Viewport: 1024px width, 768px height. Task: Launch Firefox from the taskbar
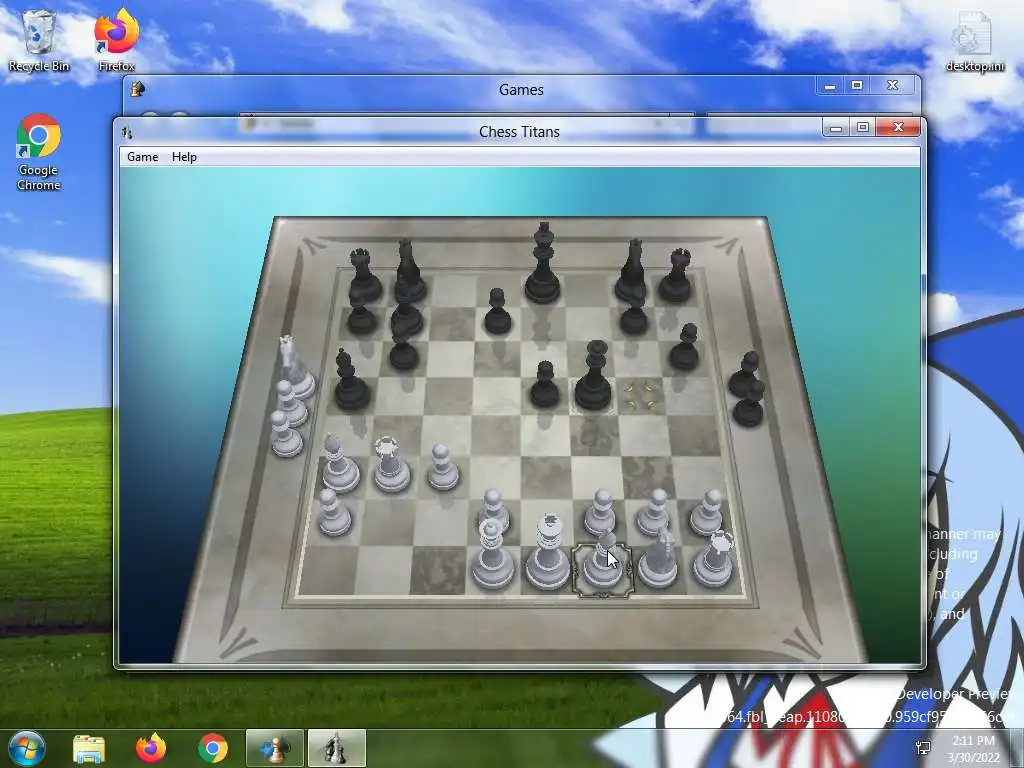click(x=151, y=748)
